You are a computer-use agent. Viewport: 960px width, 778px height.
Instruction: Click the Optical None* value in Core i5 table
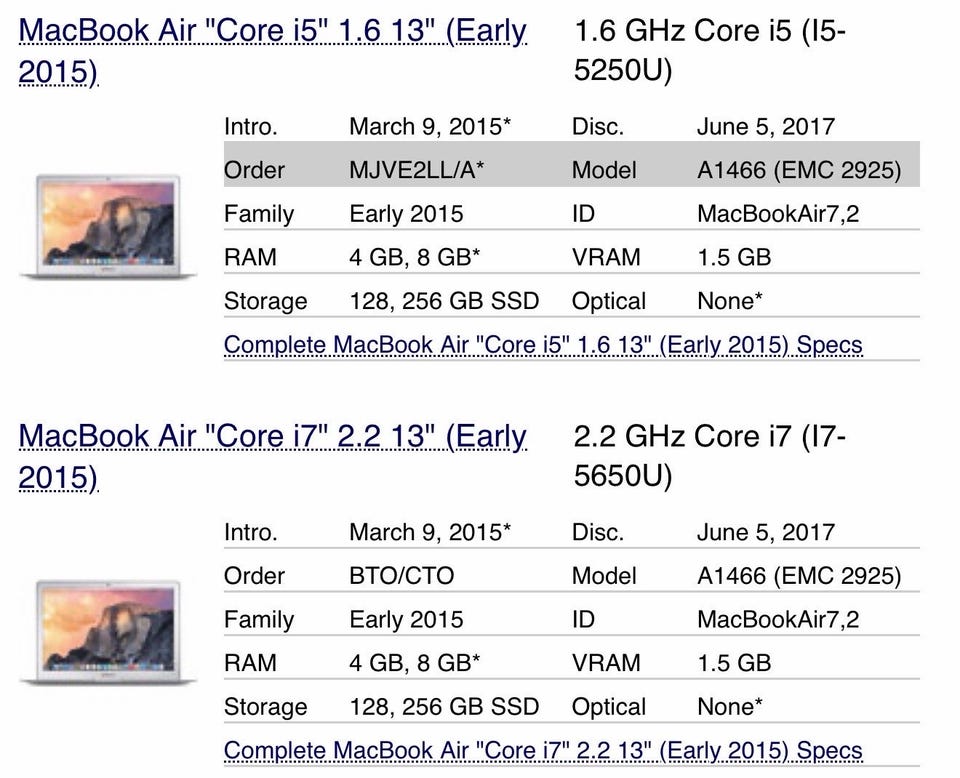(x=730, y=301)
